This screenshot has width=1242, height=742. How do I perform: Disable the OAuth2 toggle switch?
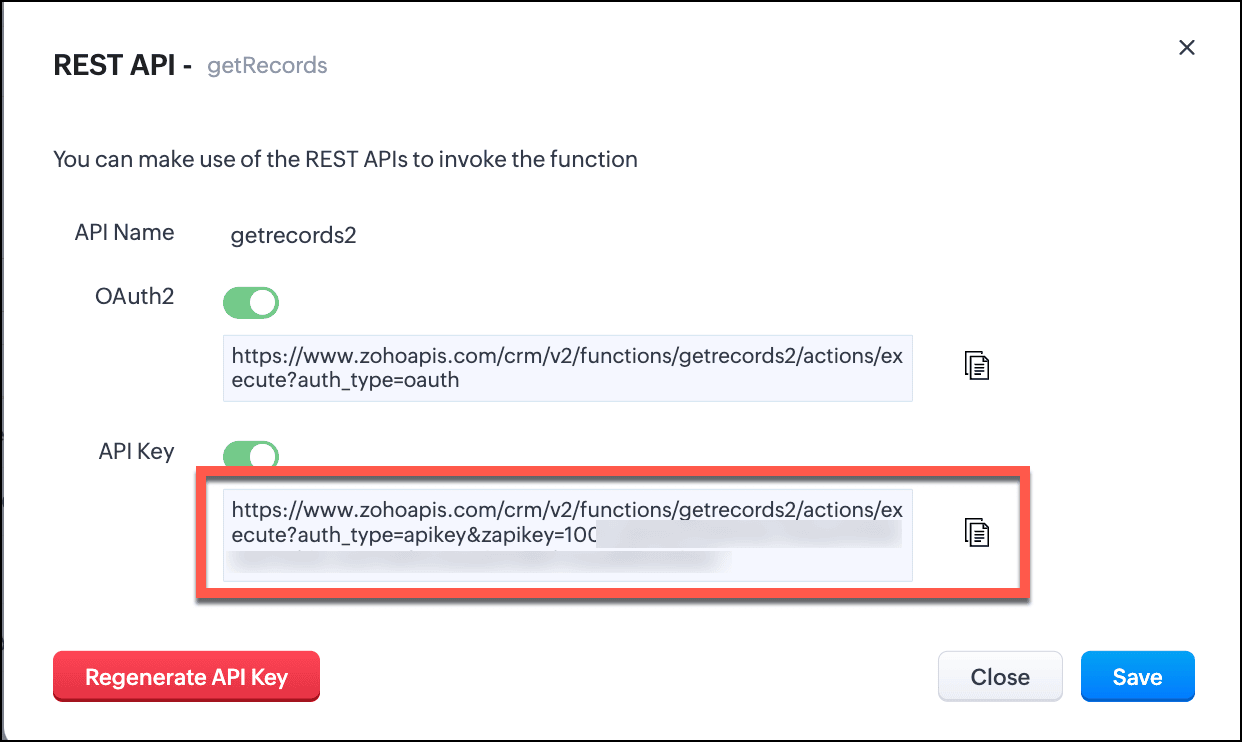click(x=251, y=302)
